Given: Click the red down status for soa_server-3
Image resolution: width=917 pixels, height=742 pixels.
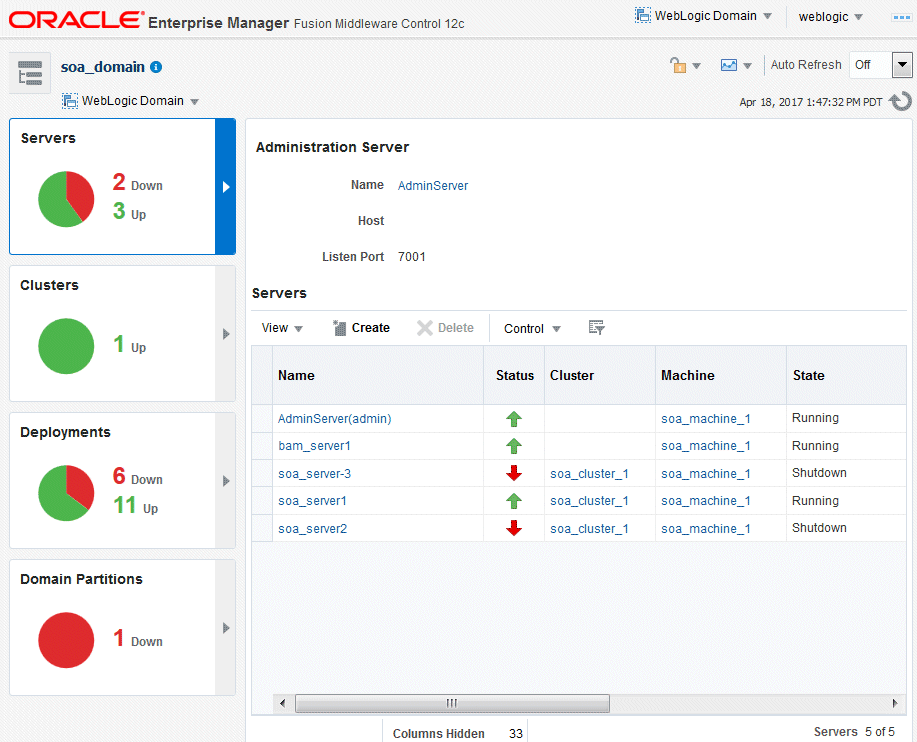Looking at the screenshot, I should click(514, 473).
